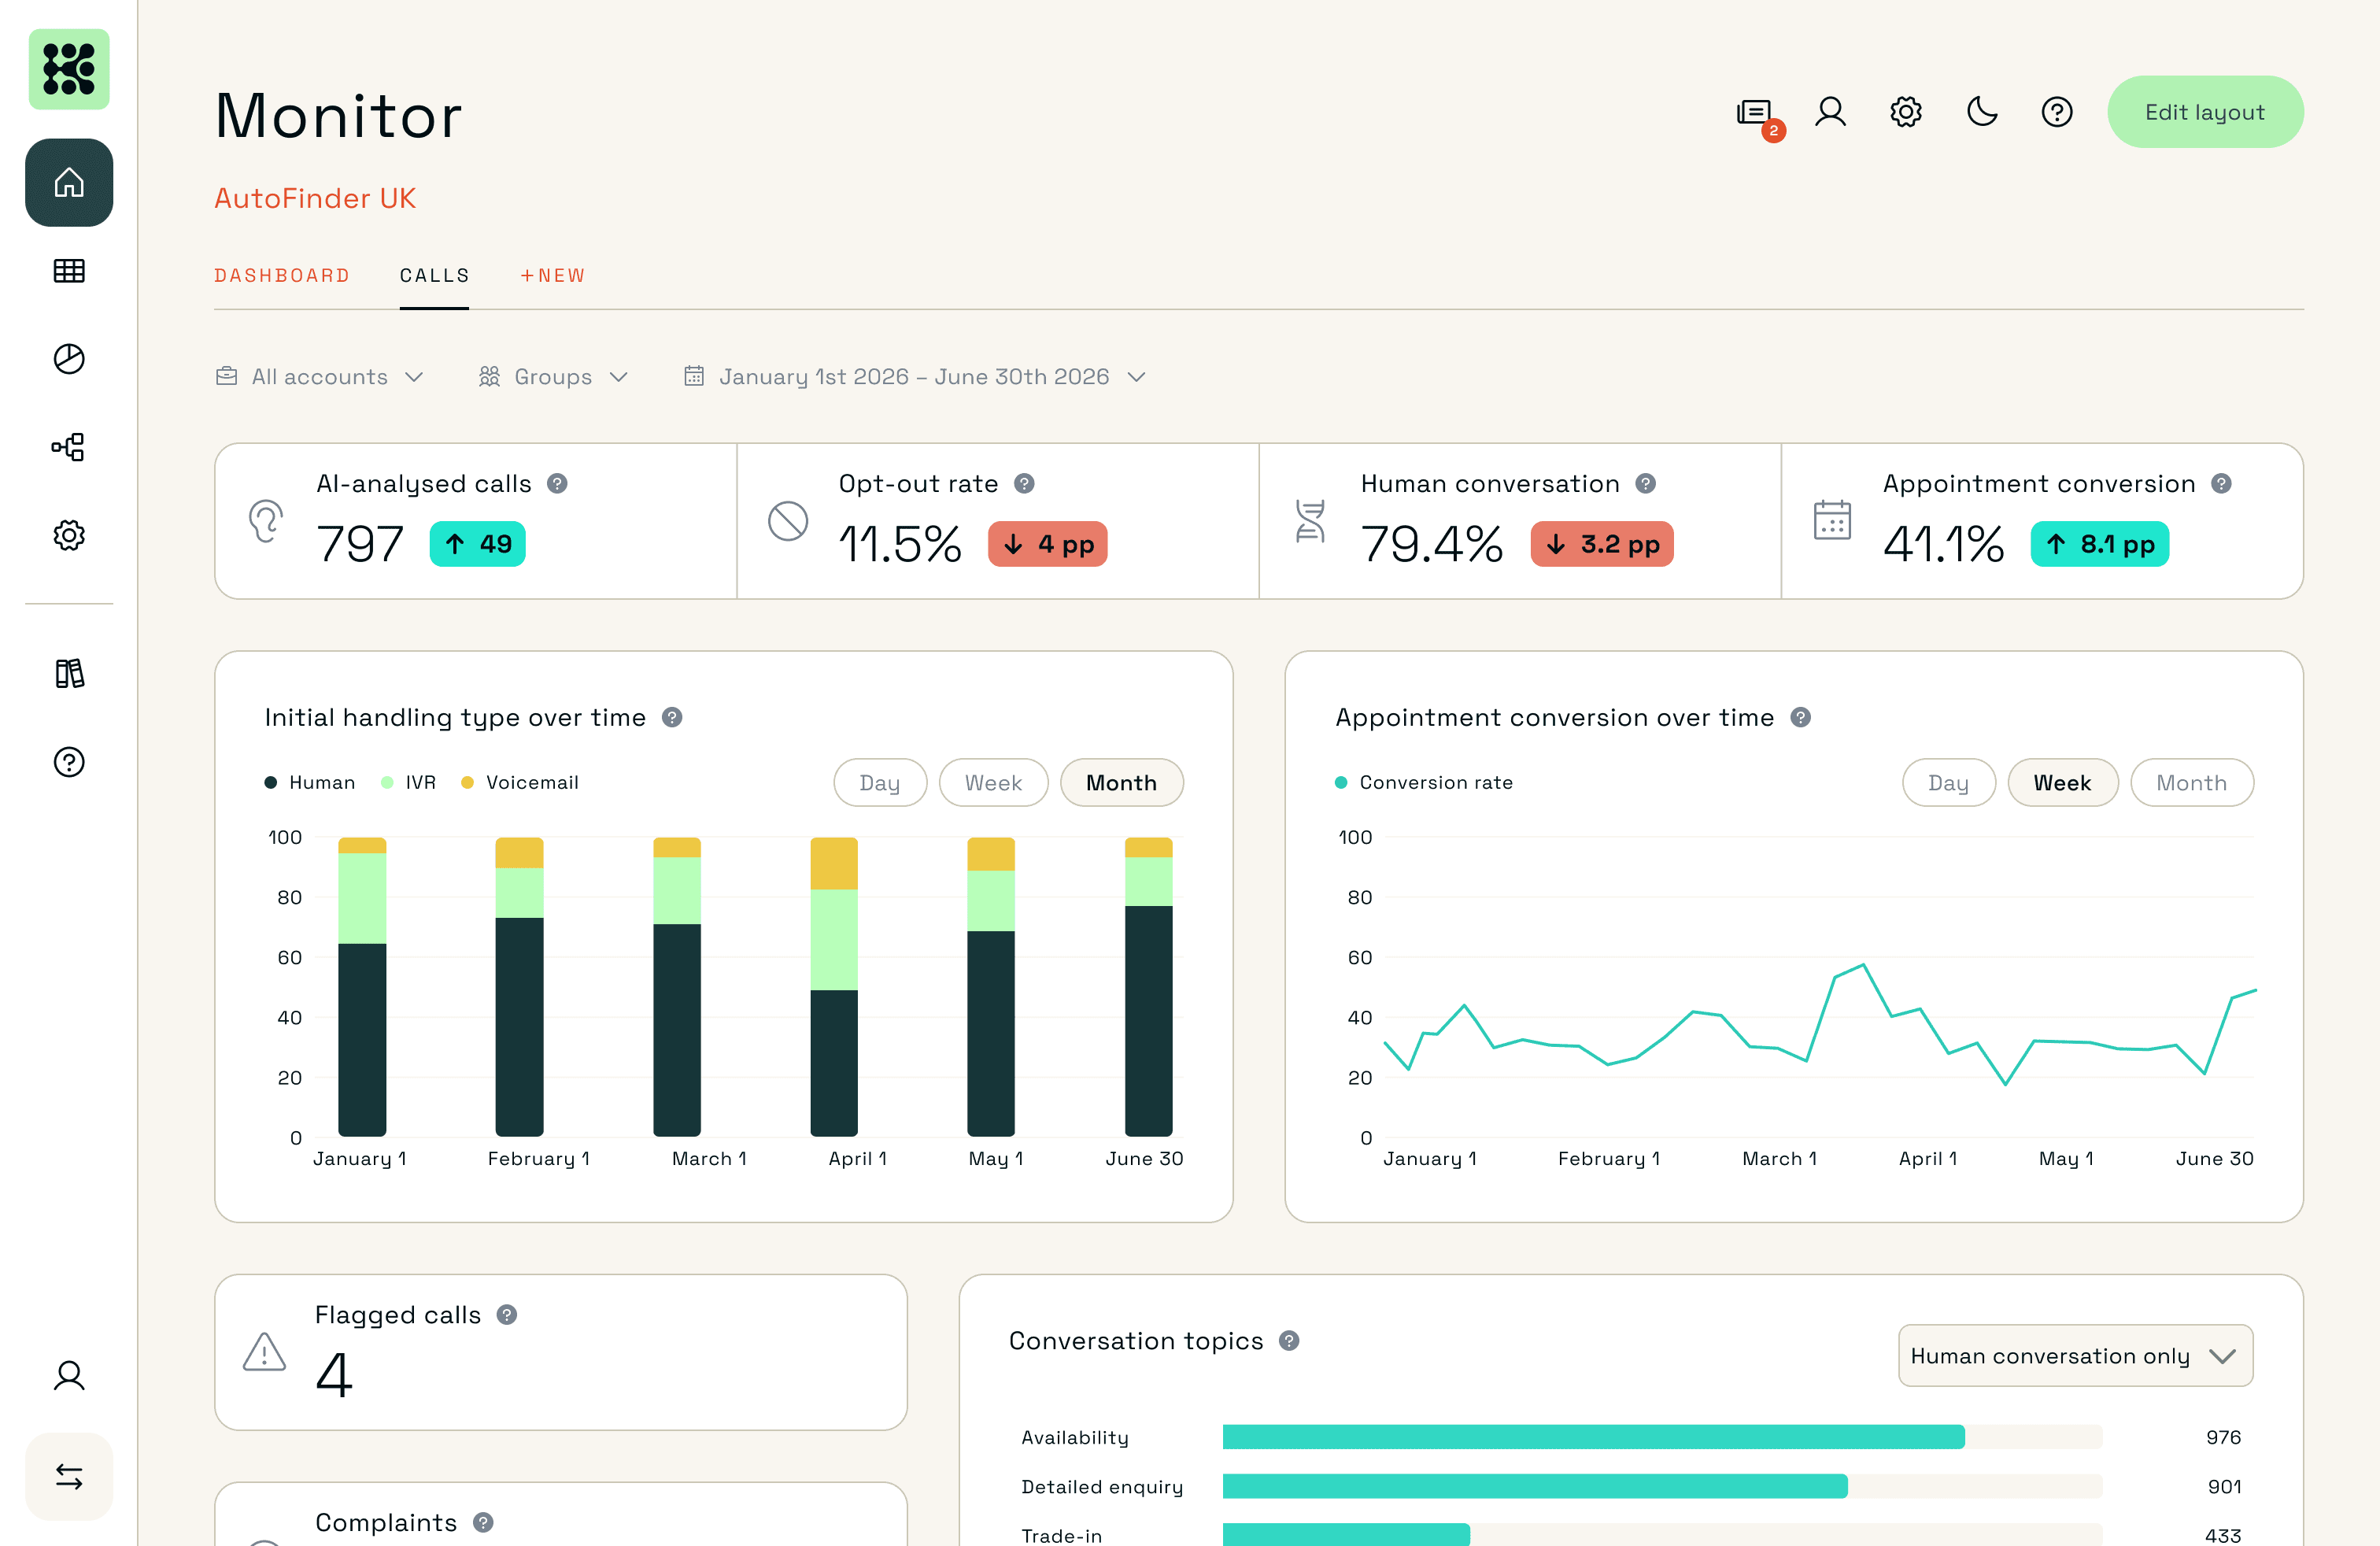Select Week for Initial handling chart
2380x1546 pixels.
point(993,783)
